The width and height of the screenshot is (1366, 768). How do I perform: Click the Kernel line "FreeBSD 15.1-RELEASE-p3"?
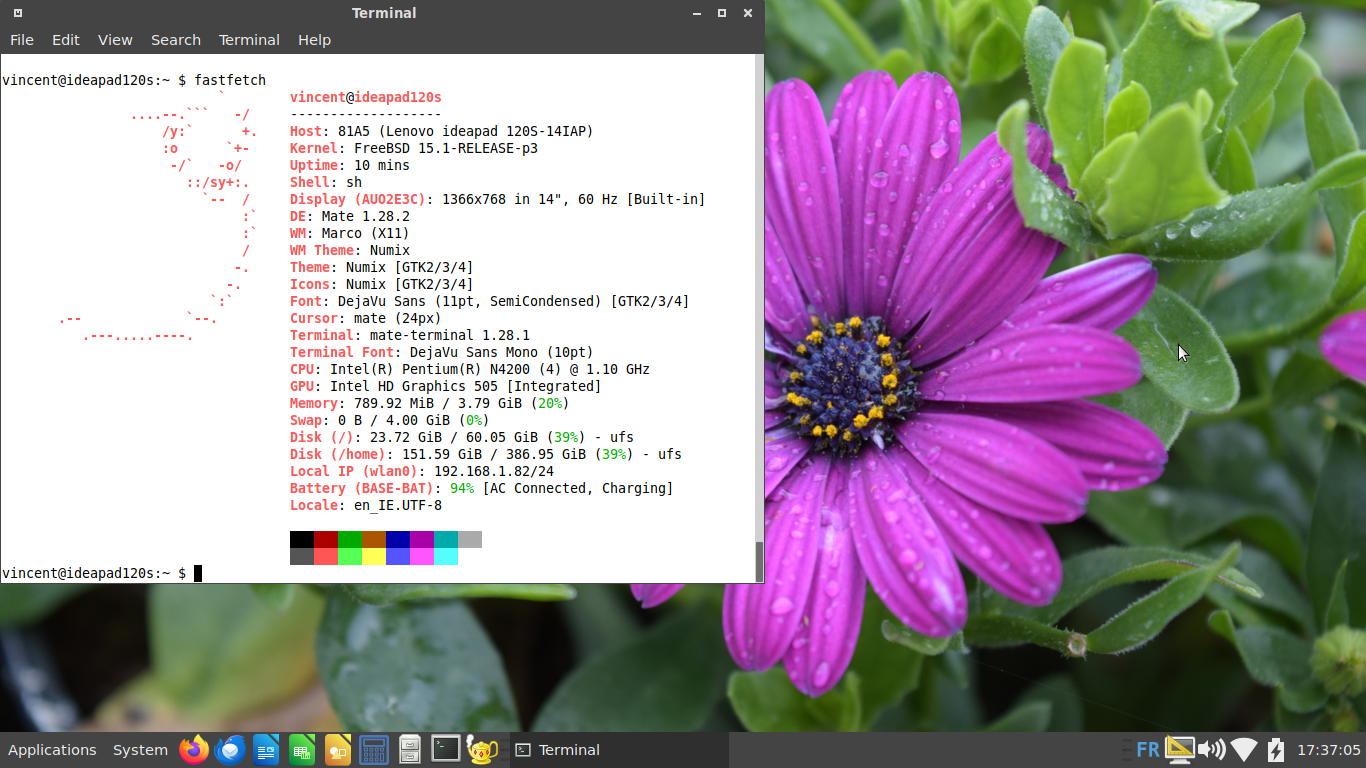pyautogui.click(x=414, y=148)
